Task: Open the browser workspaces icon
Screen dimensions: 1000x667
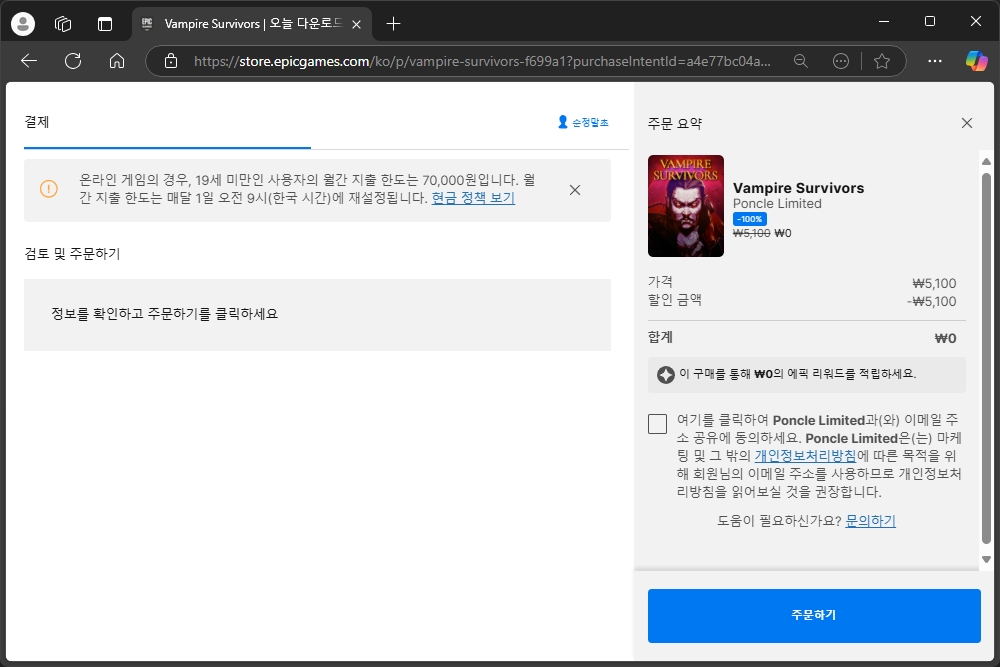Action: (x=63, y=24)
